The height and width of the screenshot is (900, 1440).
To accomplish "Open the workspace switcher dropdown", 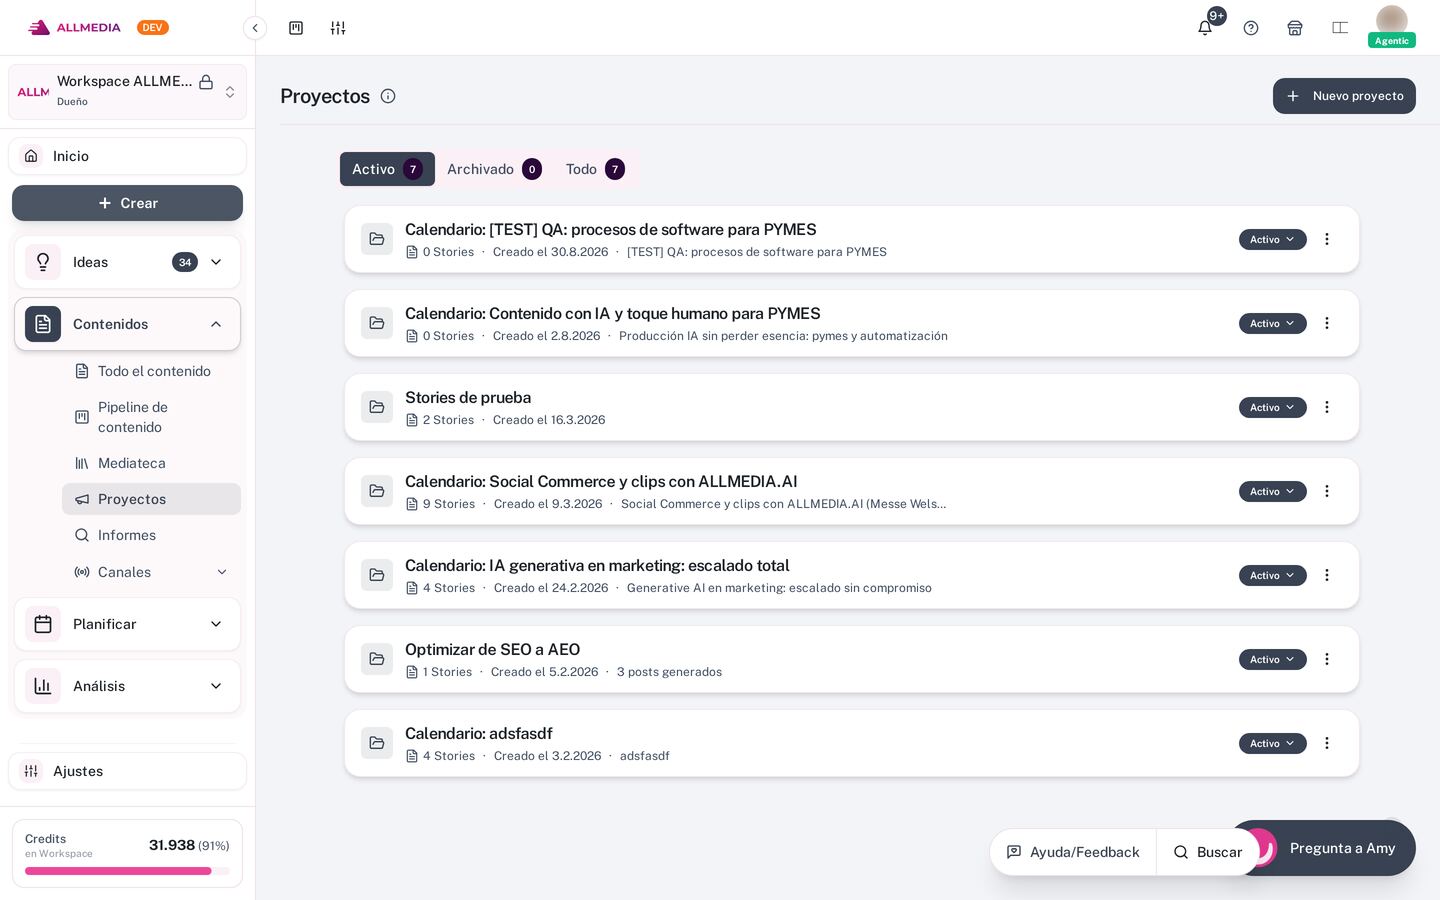I will (x=127, y=92).
